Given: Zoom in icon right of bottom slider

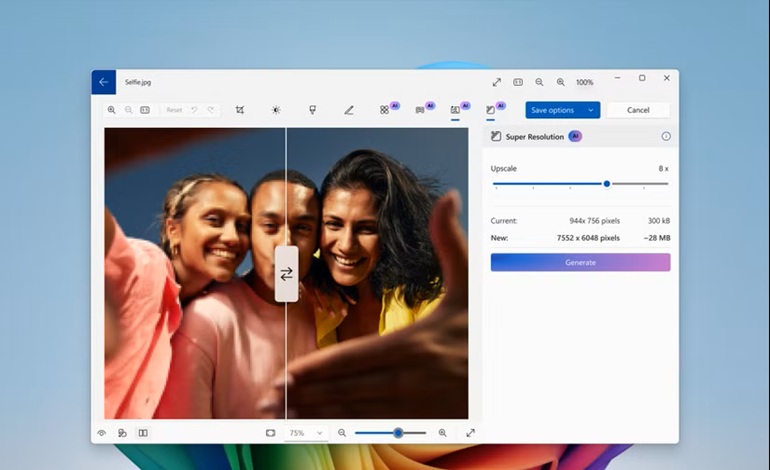Looking at the screenshot, I should pyautogui.click(x=442, y=433).
